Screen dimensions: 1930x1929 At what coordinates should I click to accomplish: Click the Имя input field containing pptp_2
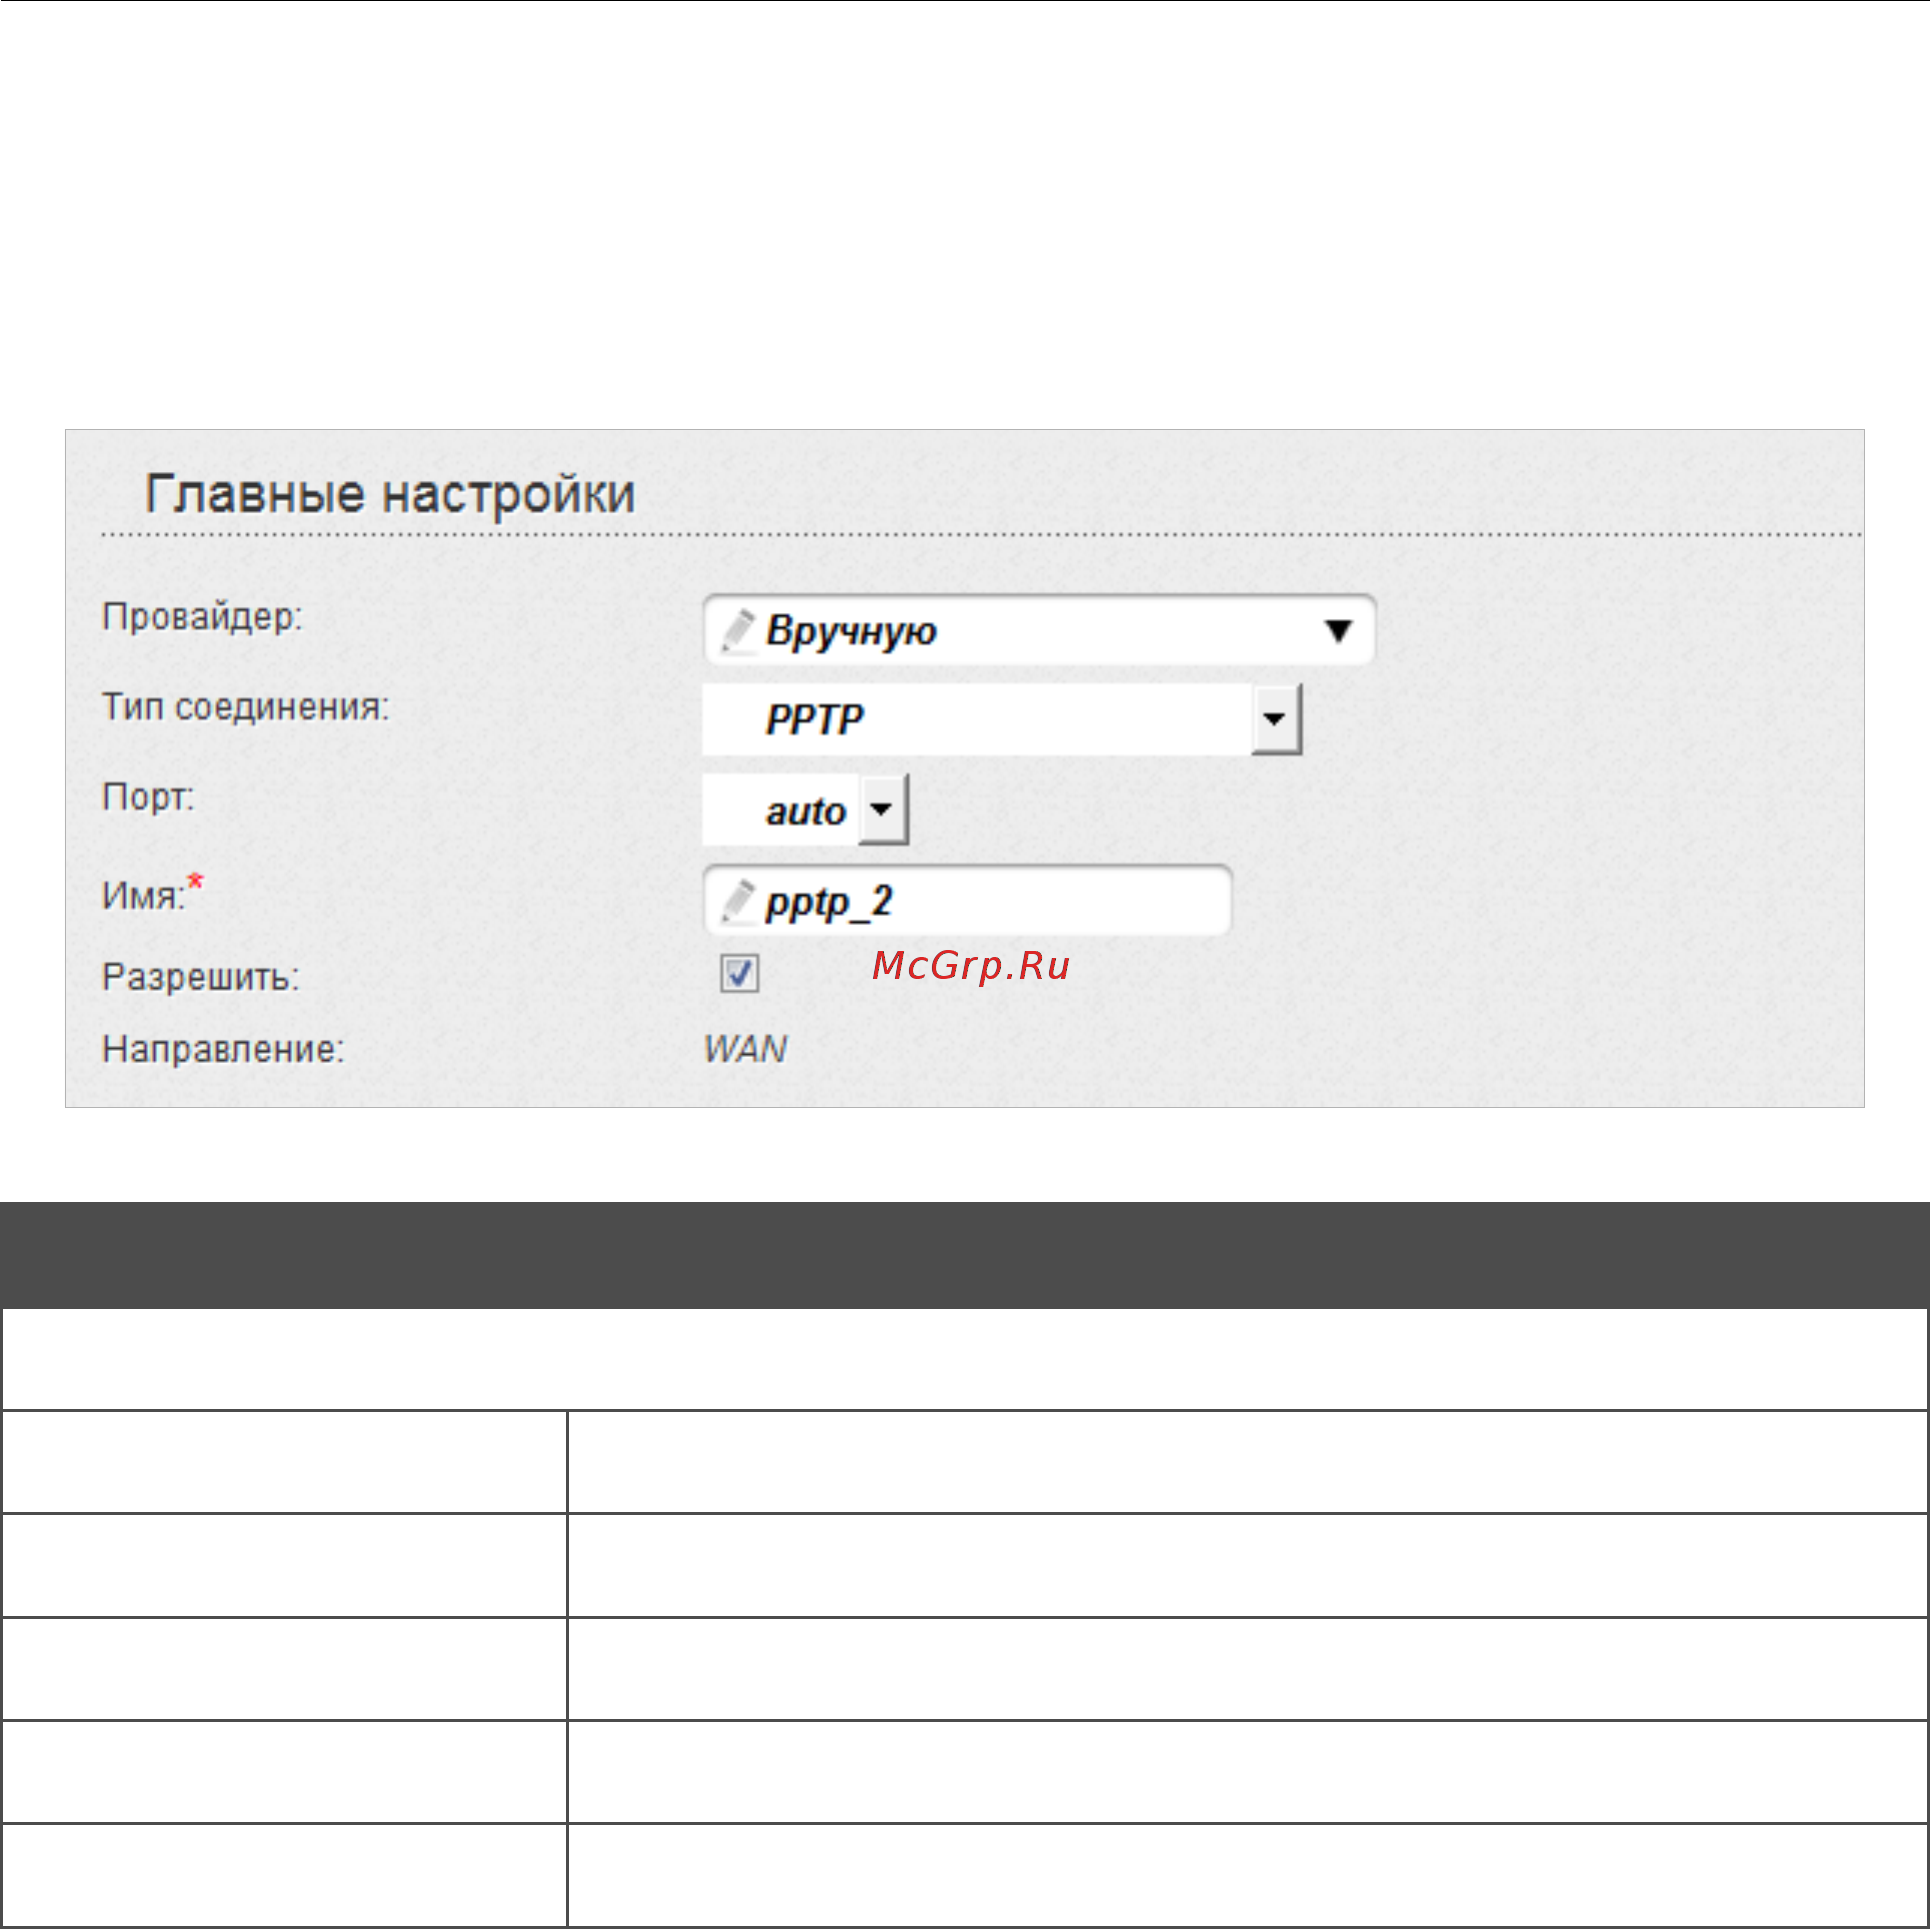tap(967, 900)
